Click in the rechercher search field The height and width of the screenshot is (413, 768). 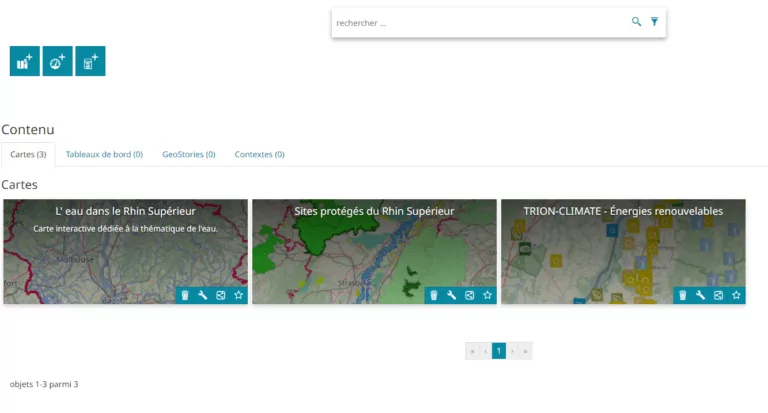pos(478,22)
